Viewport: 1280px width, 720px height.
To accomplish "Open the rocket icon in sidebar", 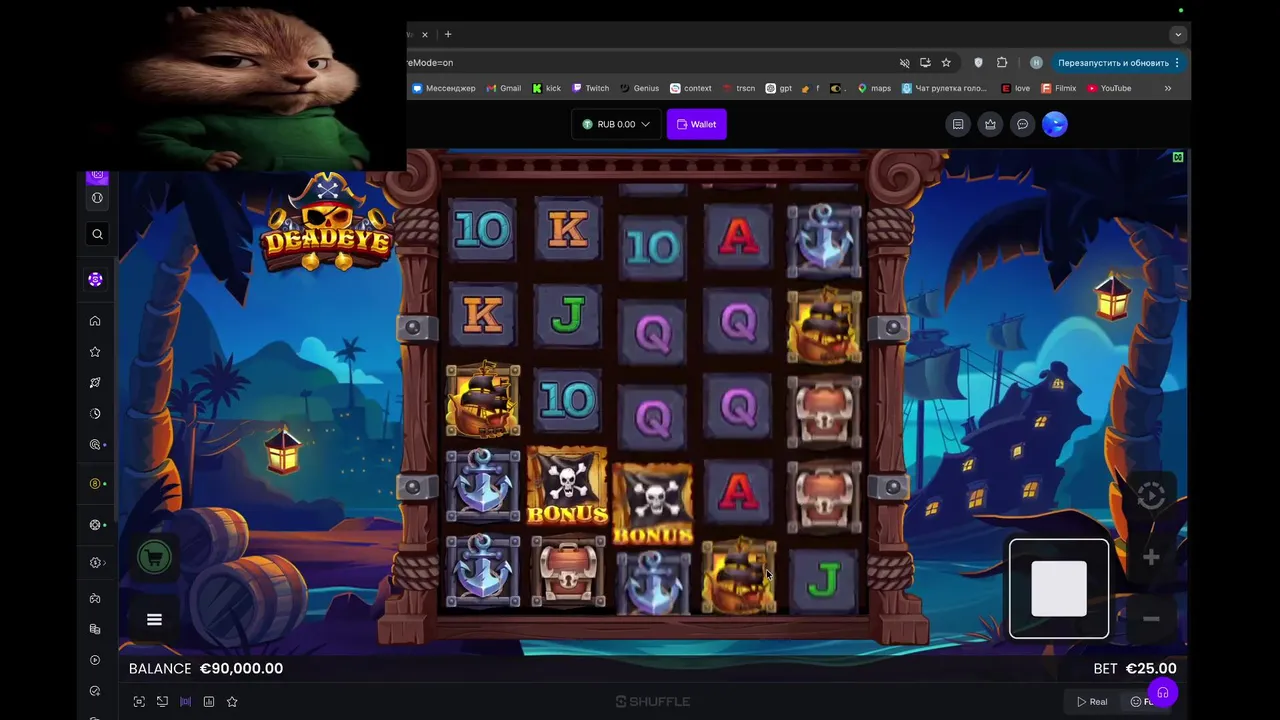I will [95, 383].
